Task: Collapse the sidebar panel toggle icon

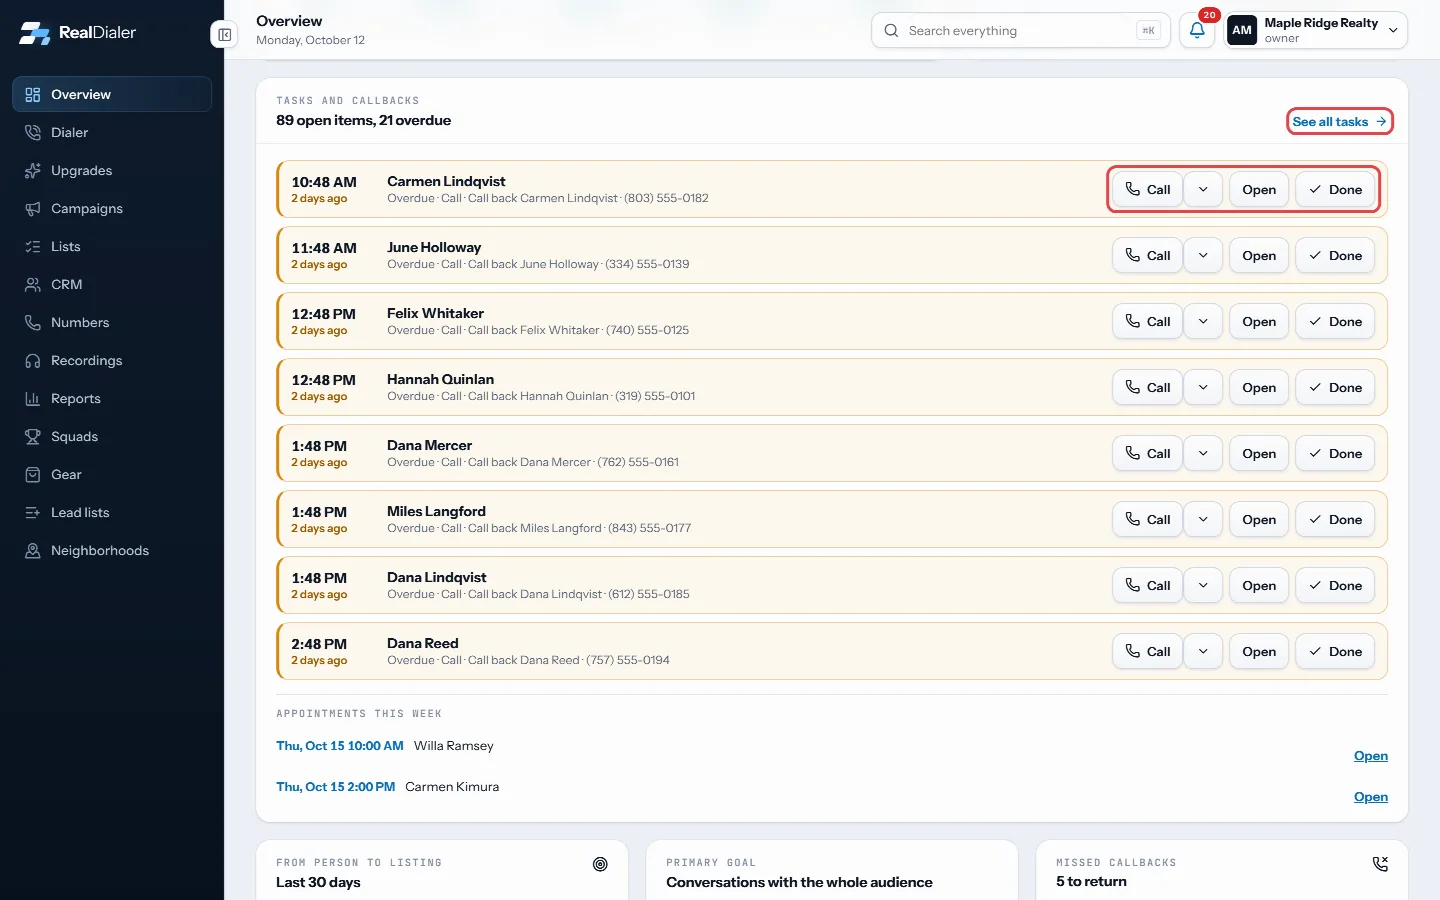Action: tap(225, 35)
